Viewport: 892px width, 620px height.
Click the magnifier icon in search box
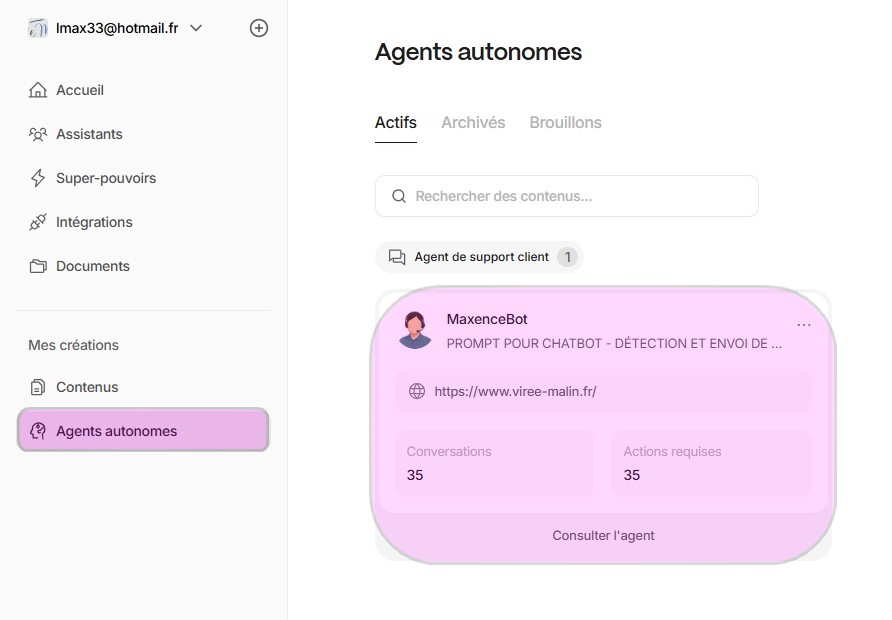(x=399, y=196)
